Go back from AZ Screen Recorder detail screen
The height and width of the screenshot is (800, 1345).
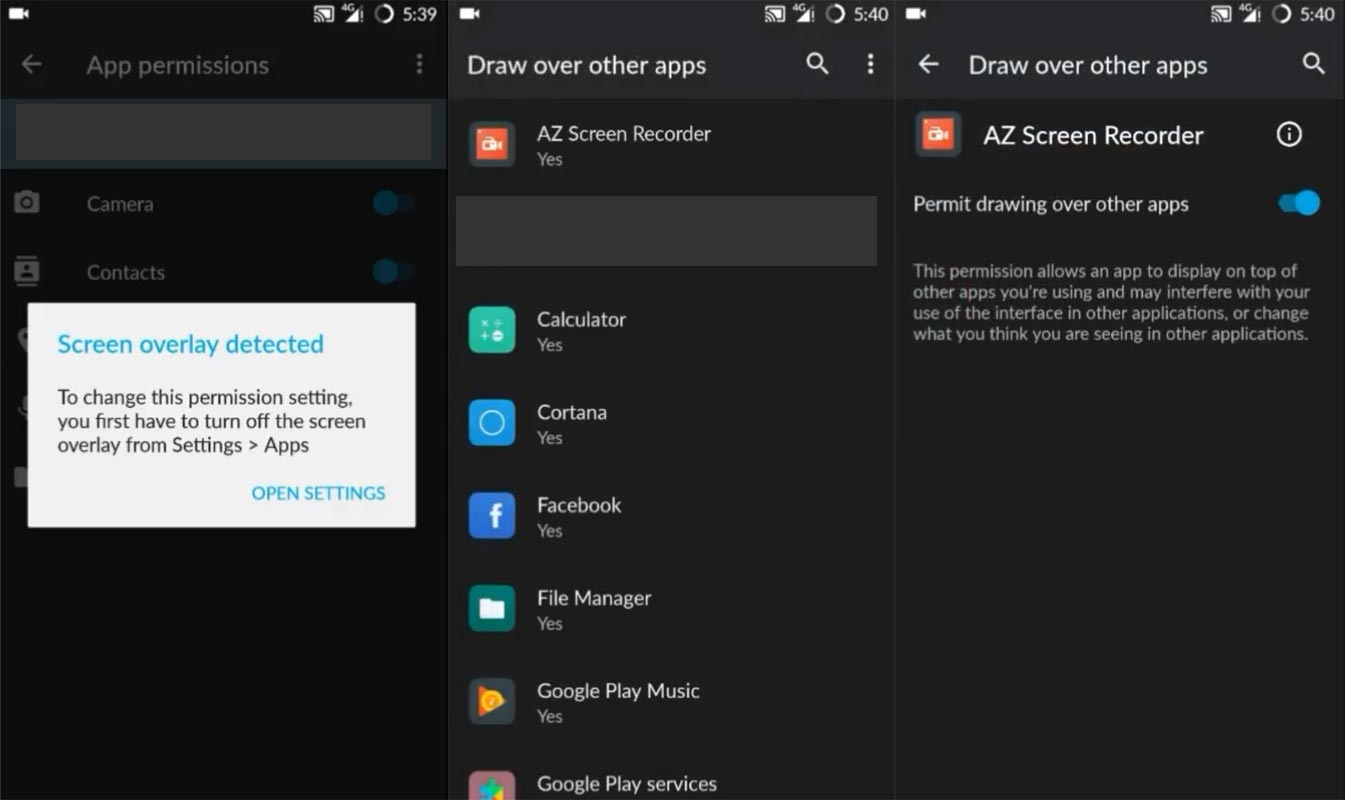(x=929, y=65)
